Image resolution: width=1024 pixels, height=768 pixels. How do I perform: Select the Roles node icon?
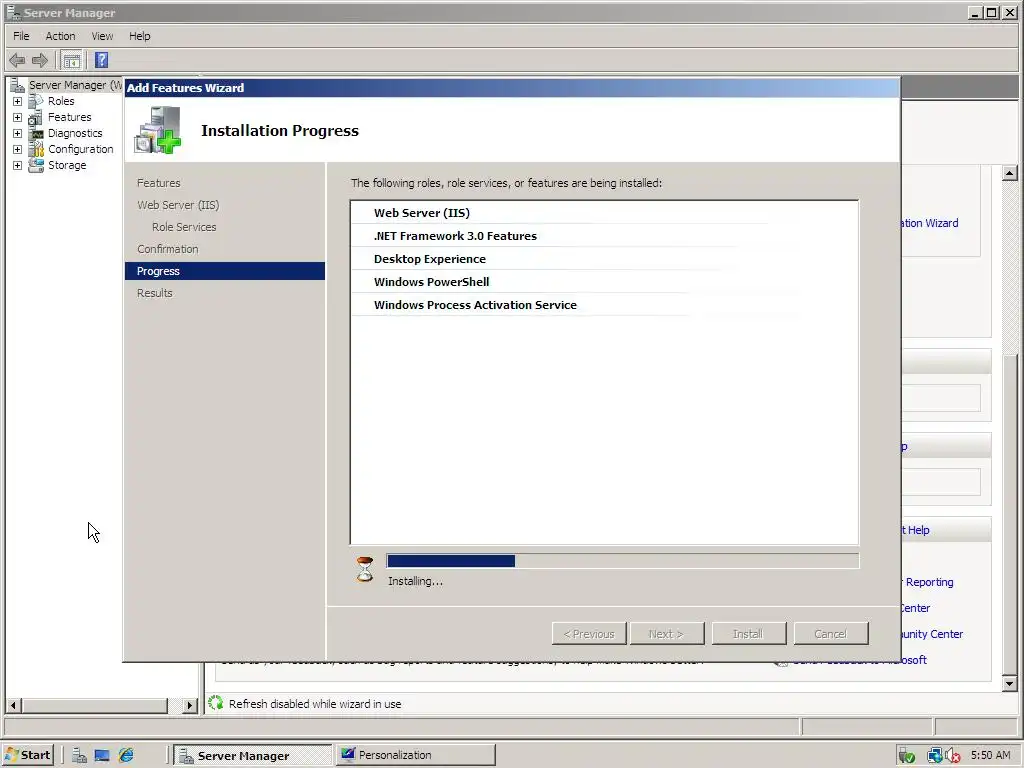(36, 101)
